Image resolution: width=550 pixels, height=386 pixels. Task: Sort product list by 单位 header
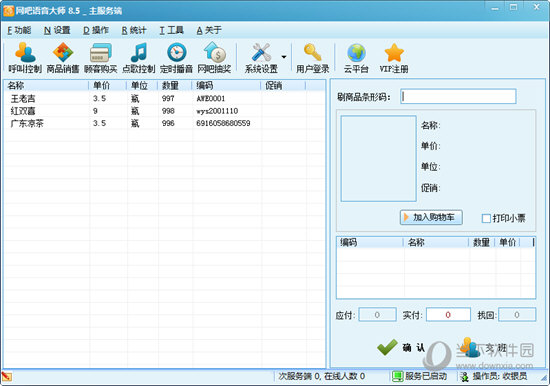pos(142,86)
